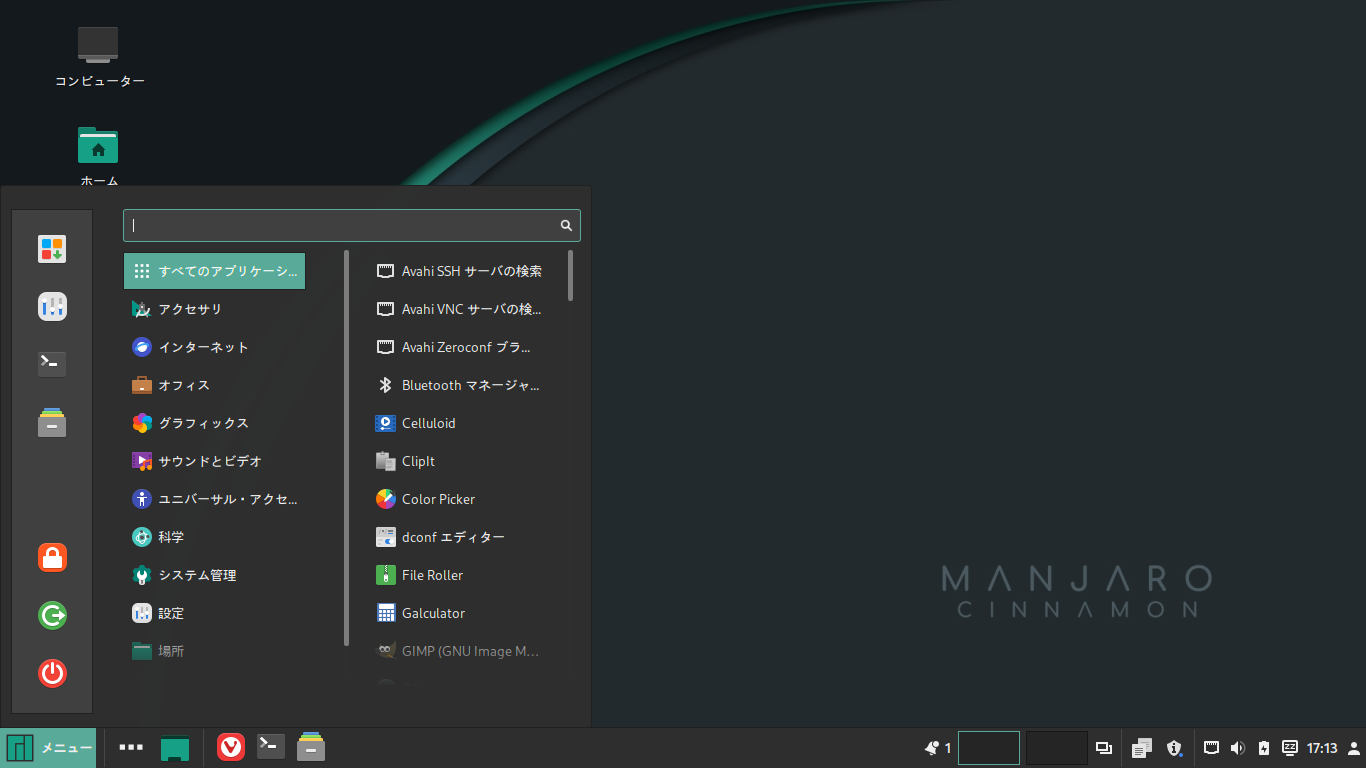Select システム管理 category

214,575
